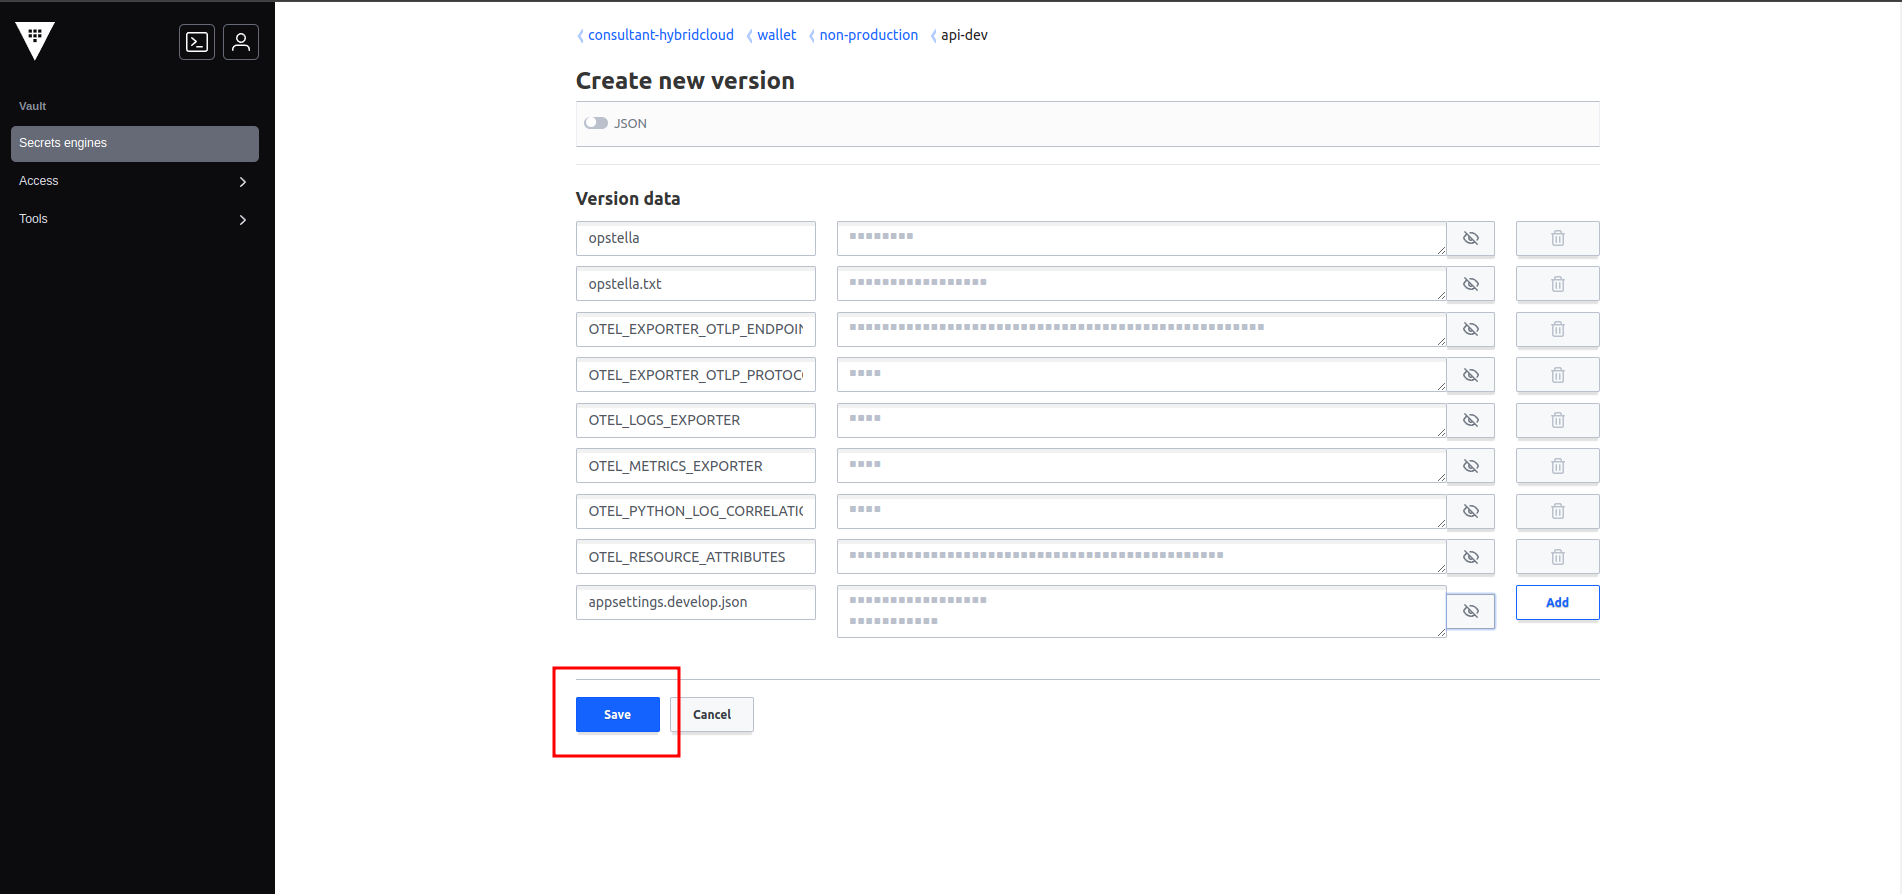This screenshot has width=1902, height=894.
Task: Show the appsettings.develop.json value
Action: pos(1470,611)
